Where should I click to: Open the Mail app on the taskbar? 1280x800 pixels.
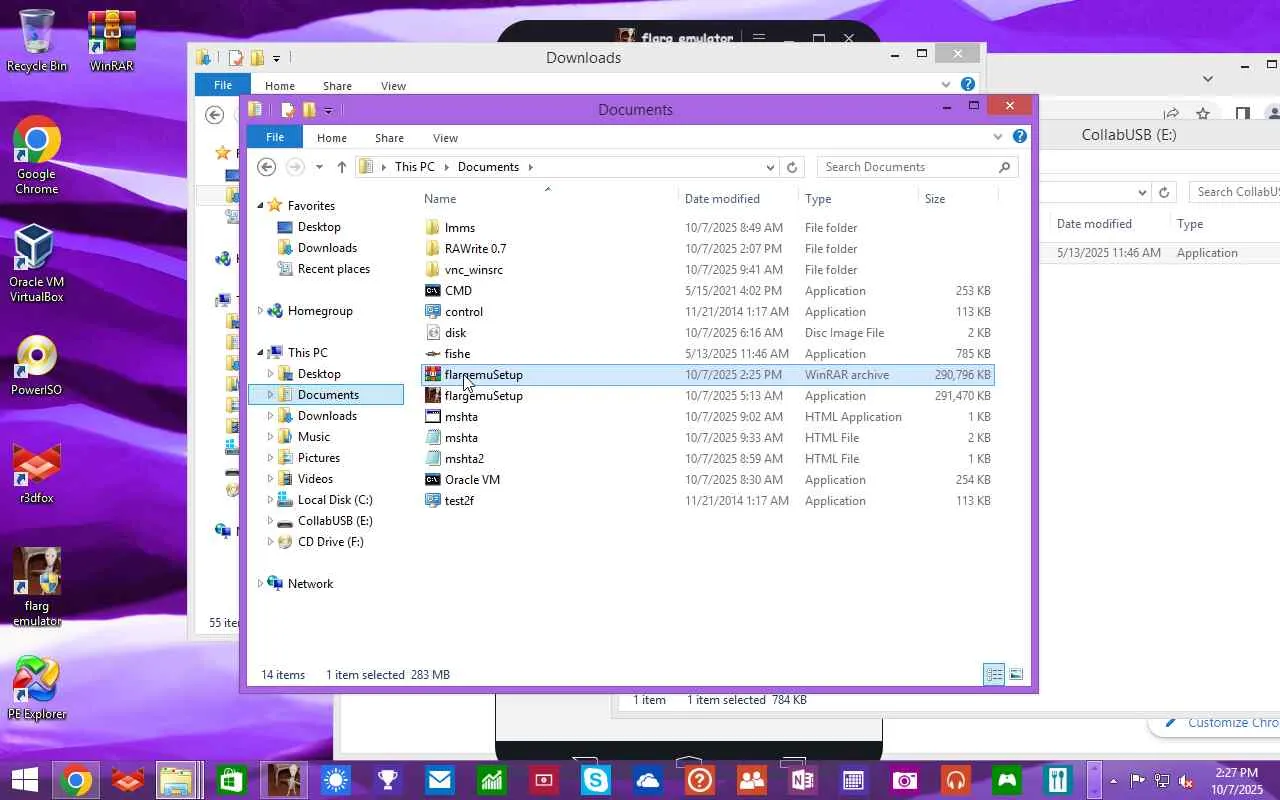pyautogui.click(x=440, y=780)
